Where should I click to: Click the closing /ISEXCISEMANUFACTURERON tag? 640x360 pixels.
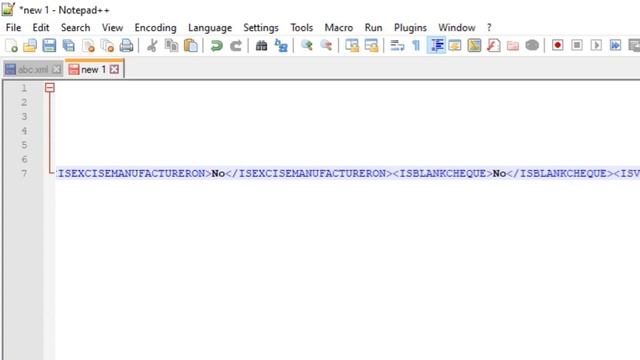click(x=309, y=173)
